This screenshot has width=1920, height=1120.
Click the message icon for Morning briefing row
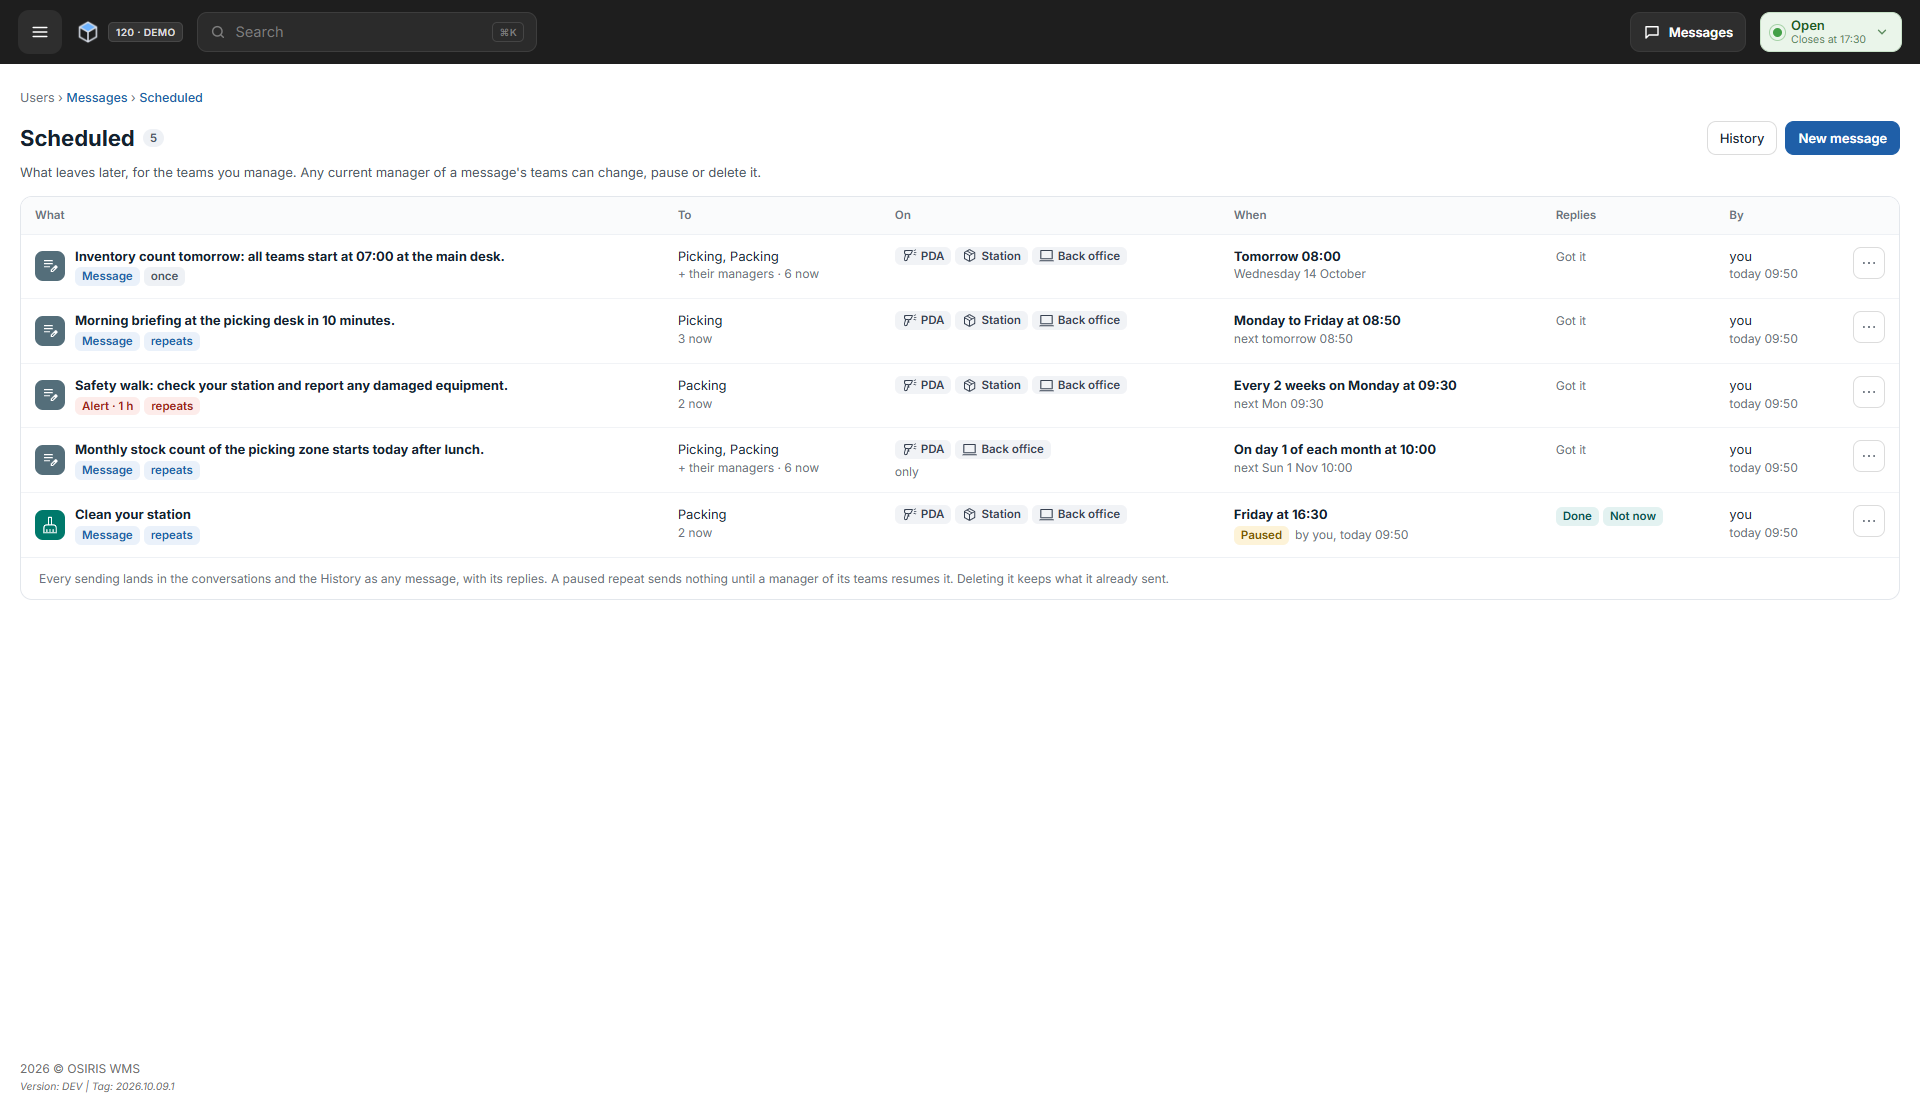click(50, 331)
